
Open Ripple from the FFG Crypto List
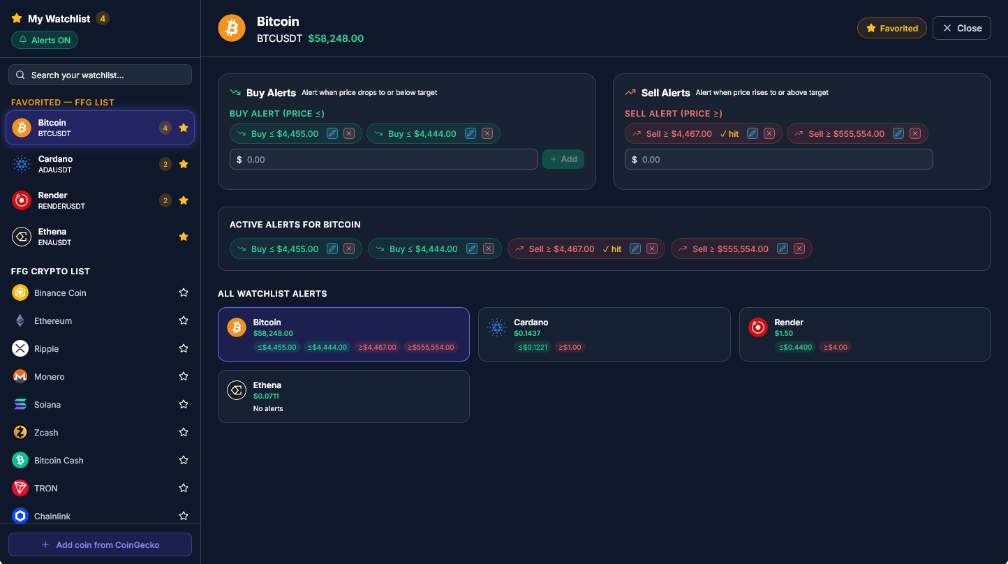tap(100, 349)
